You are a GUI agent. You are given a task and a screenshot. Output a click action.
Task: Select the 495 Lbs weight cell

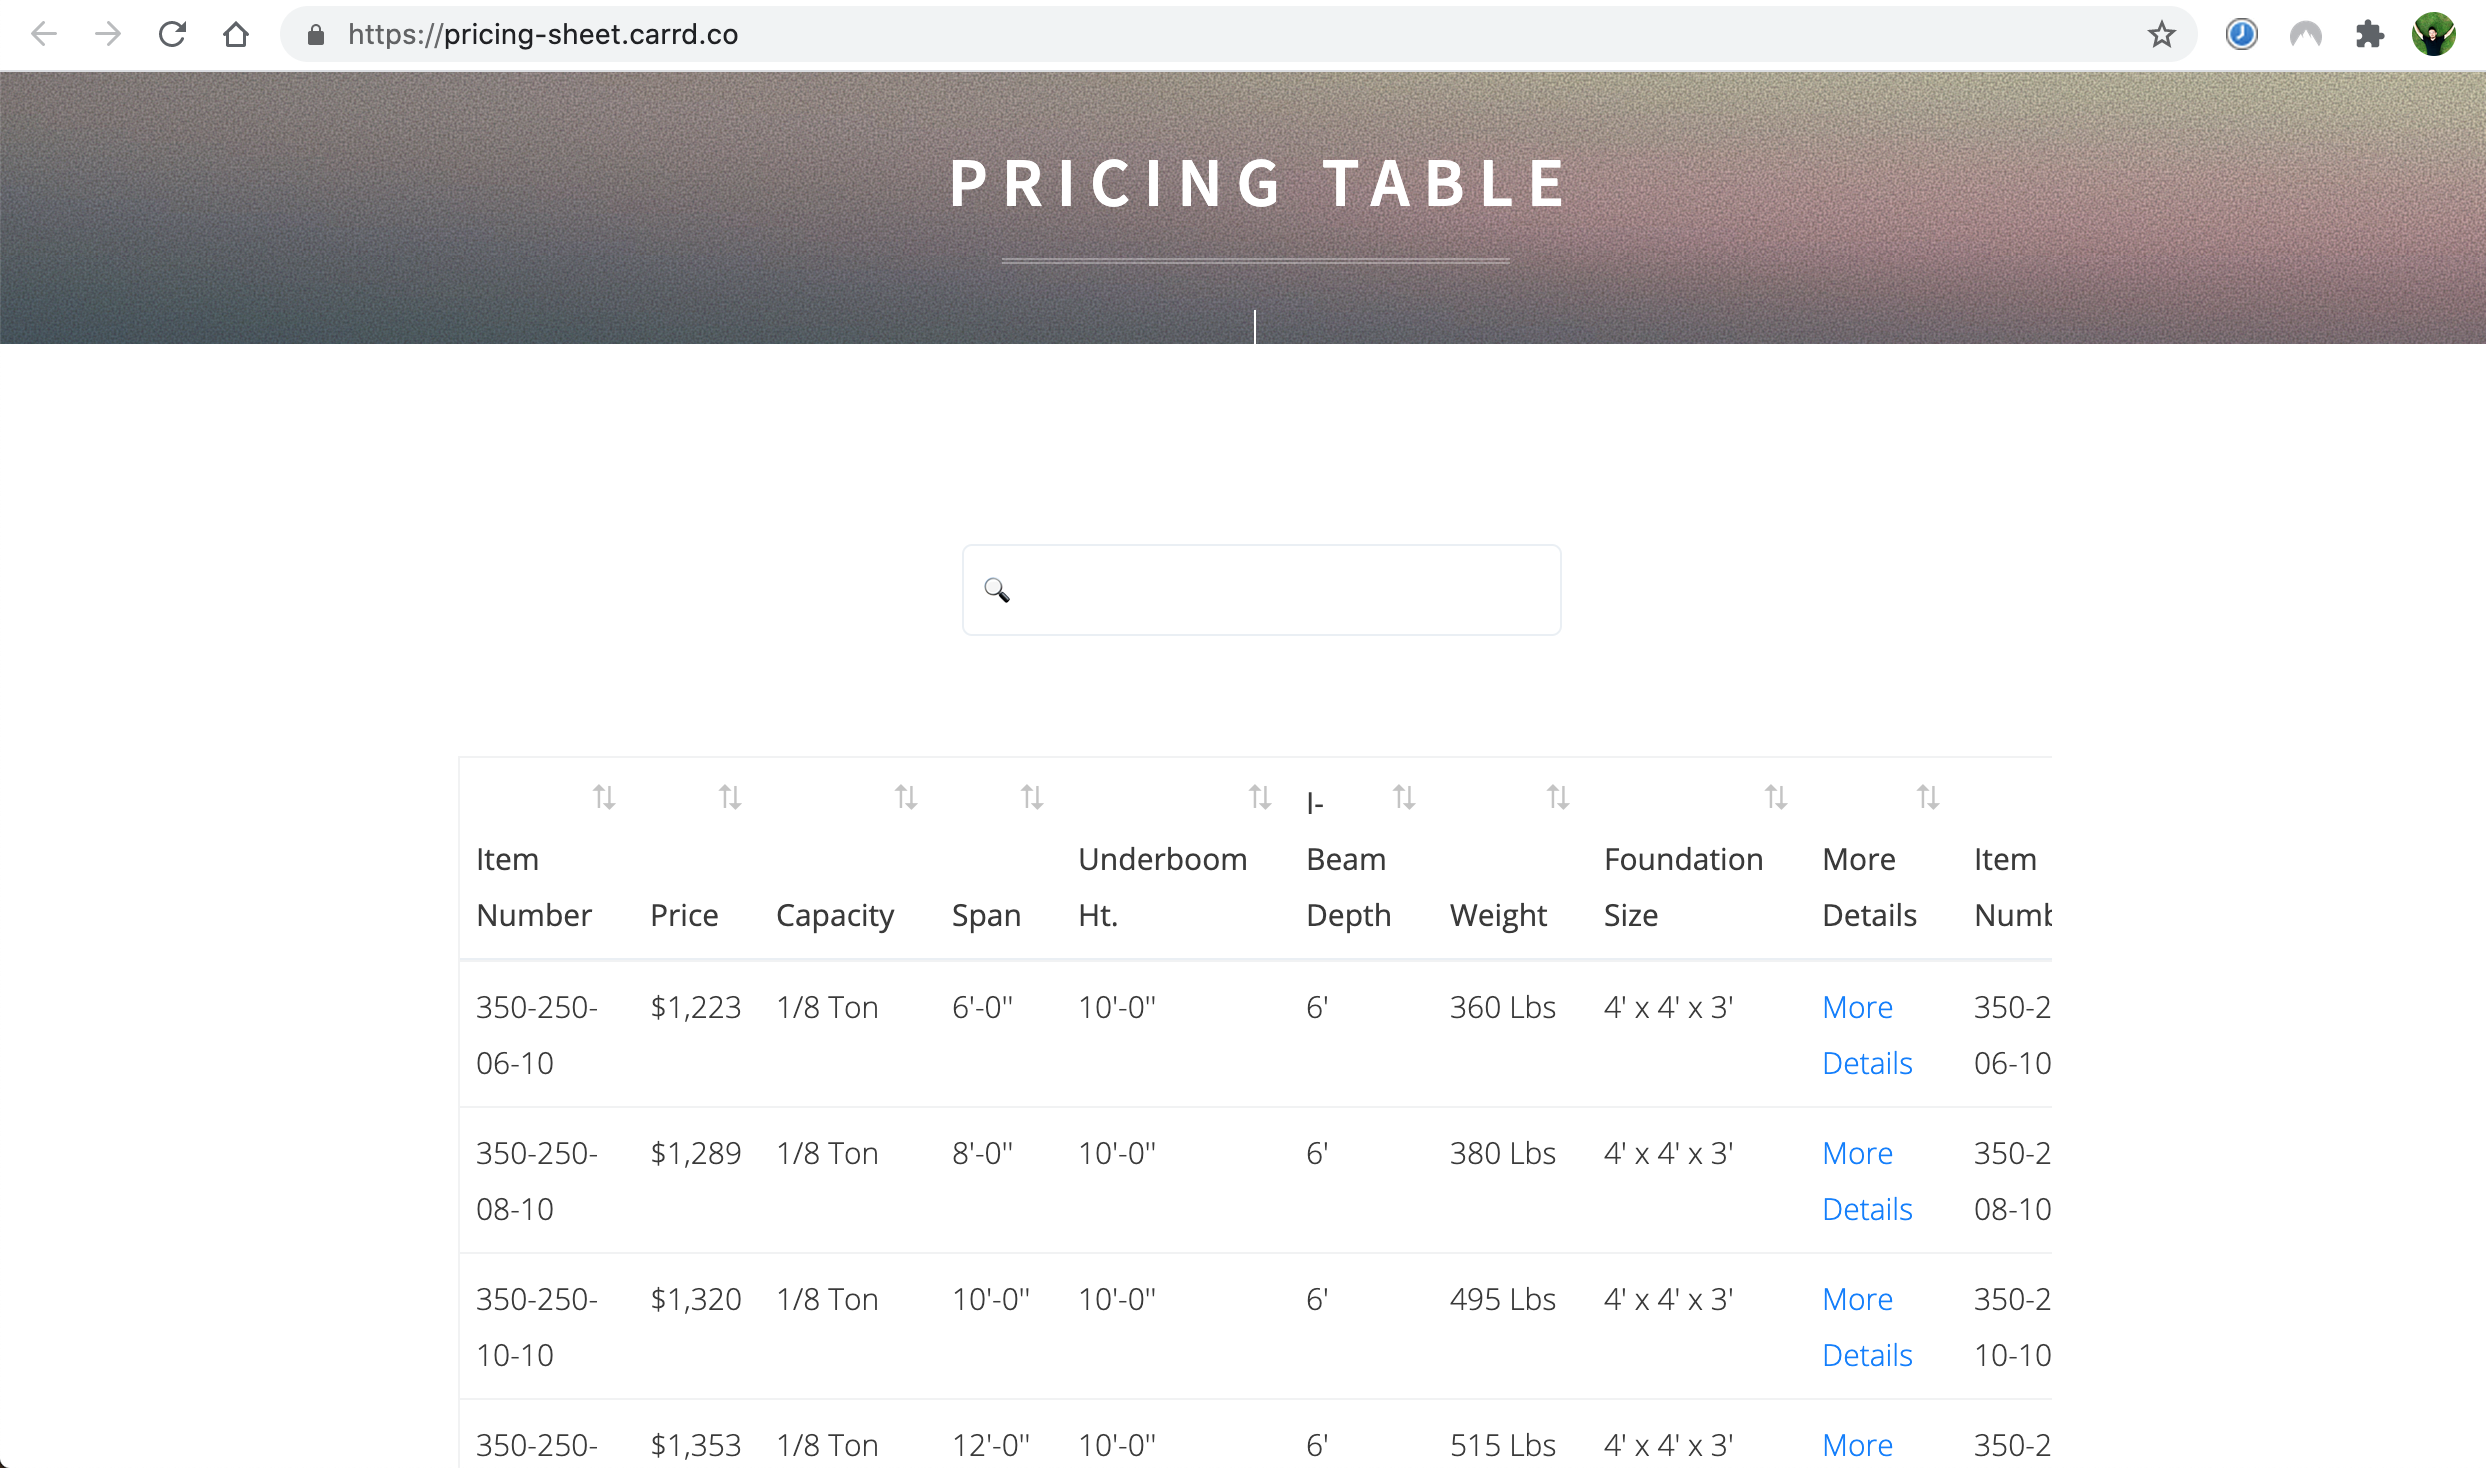point(1503,1299)
